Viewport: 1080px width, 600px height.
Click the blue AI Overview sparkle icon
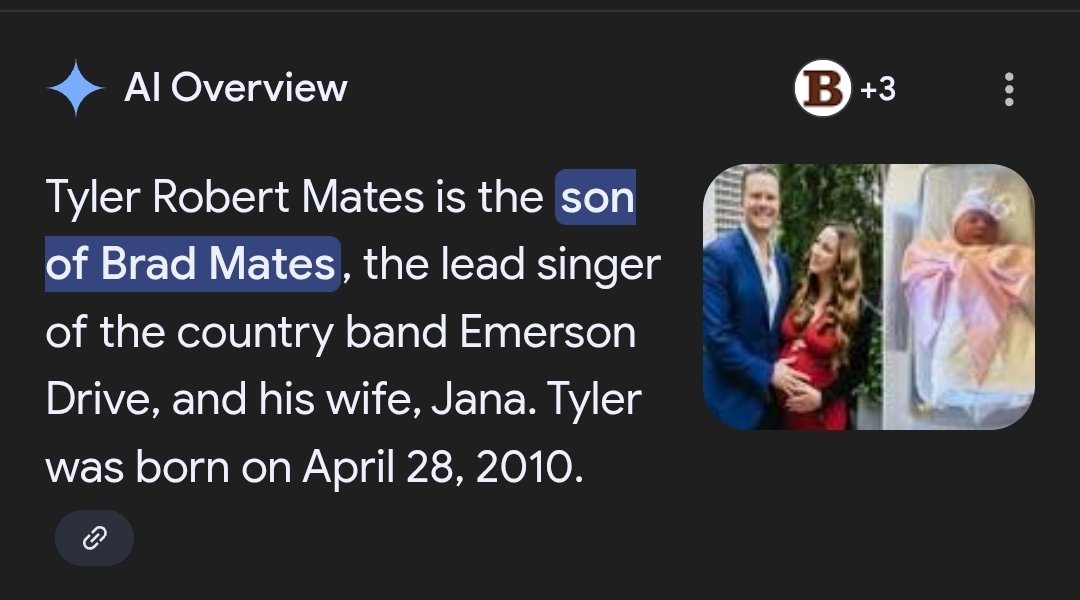(x=75, y=89)
